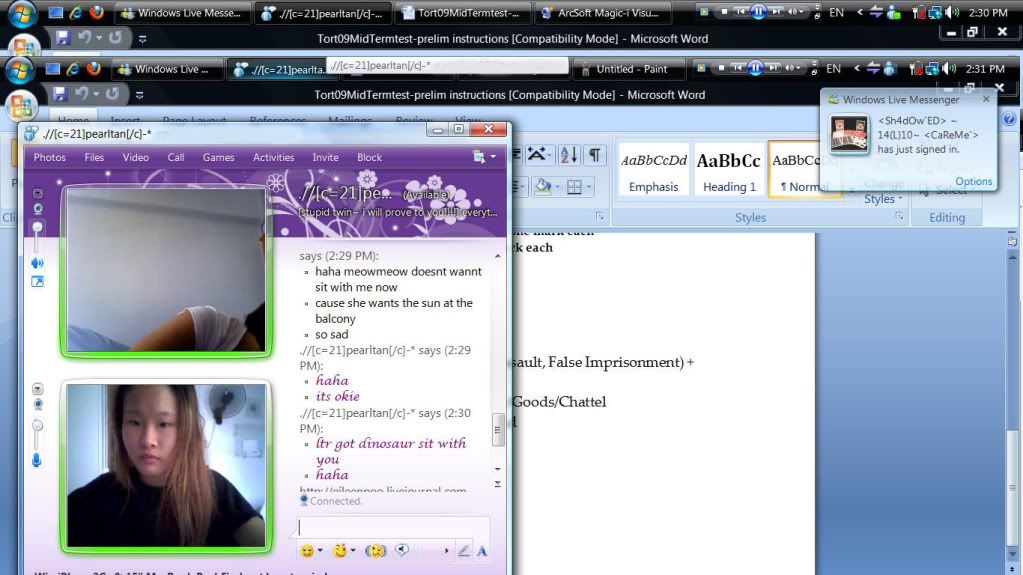The width and height of the screenshot is (1023, 575).
Task: Open contact's webcam options dropdown
Action: (38, 194)
